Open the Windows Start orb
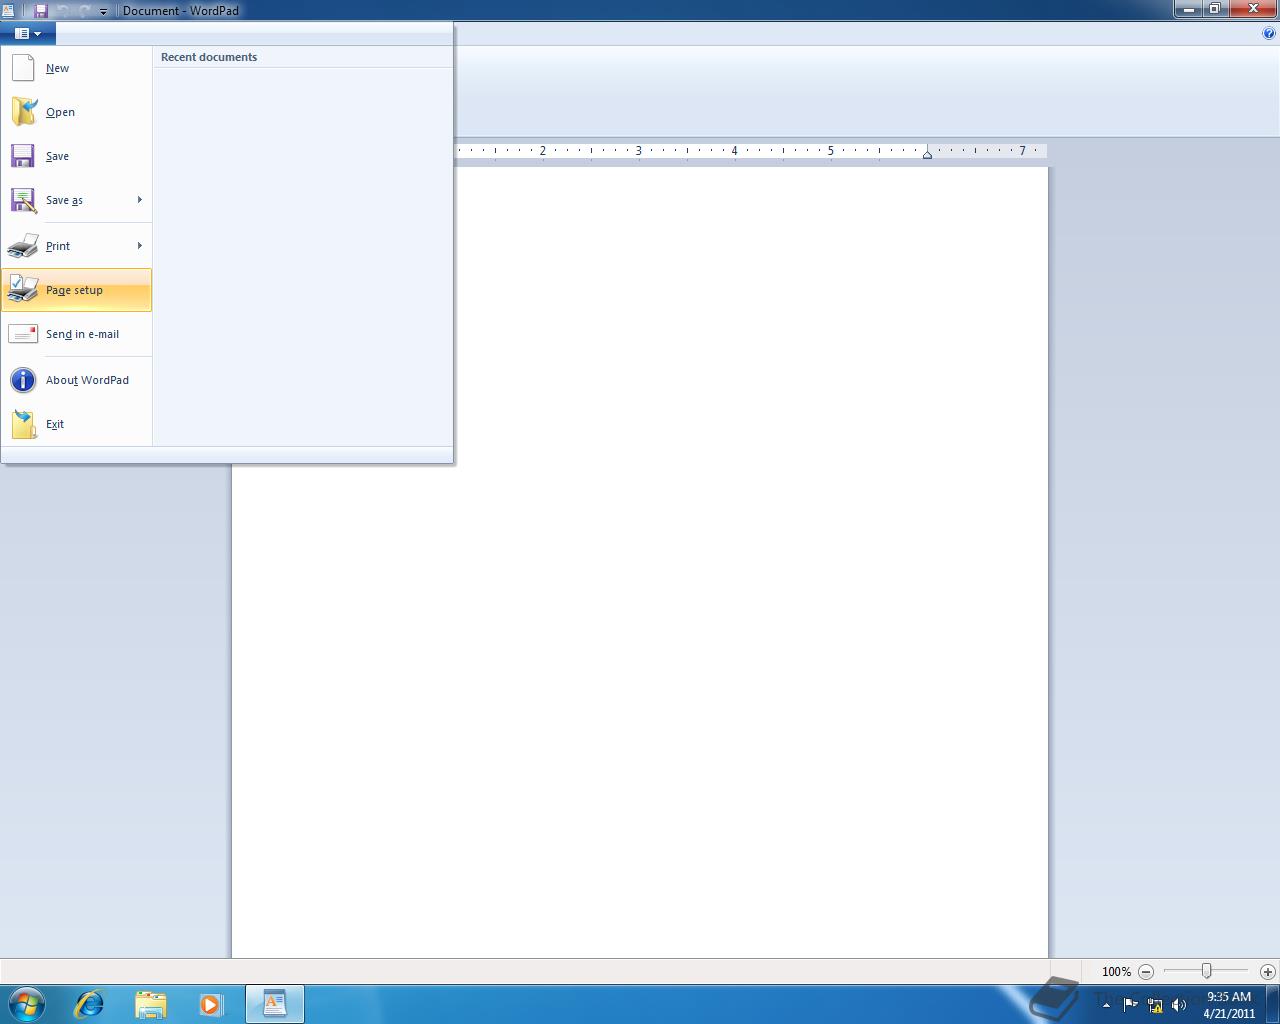 tap(27, 1004)
